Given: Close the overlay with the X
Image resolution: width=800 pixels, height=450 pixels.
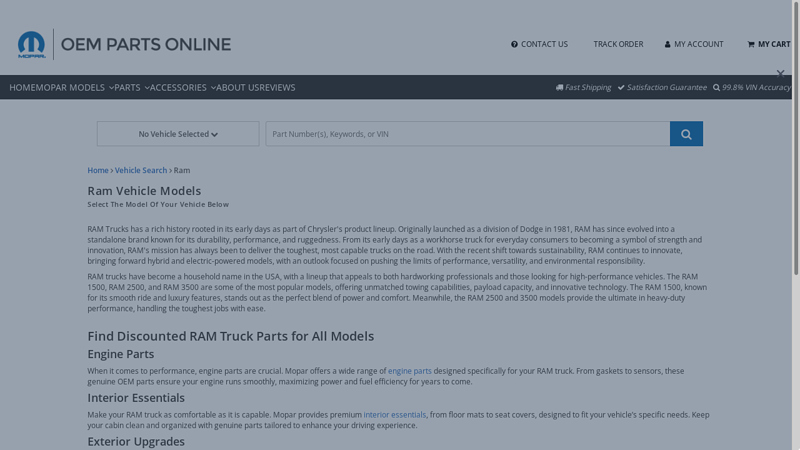Looking at the screenshot, I should click(780, 74).
